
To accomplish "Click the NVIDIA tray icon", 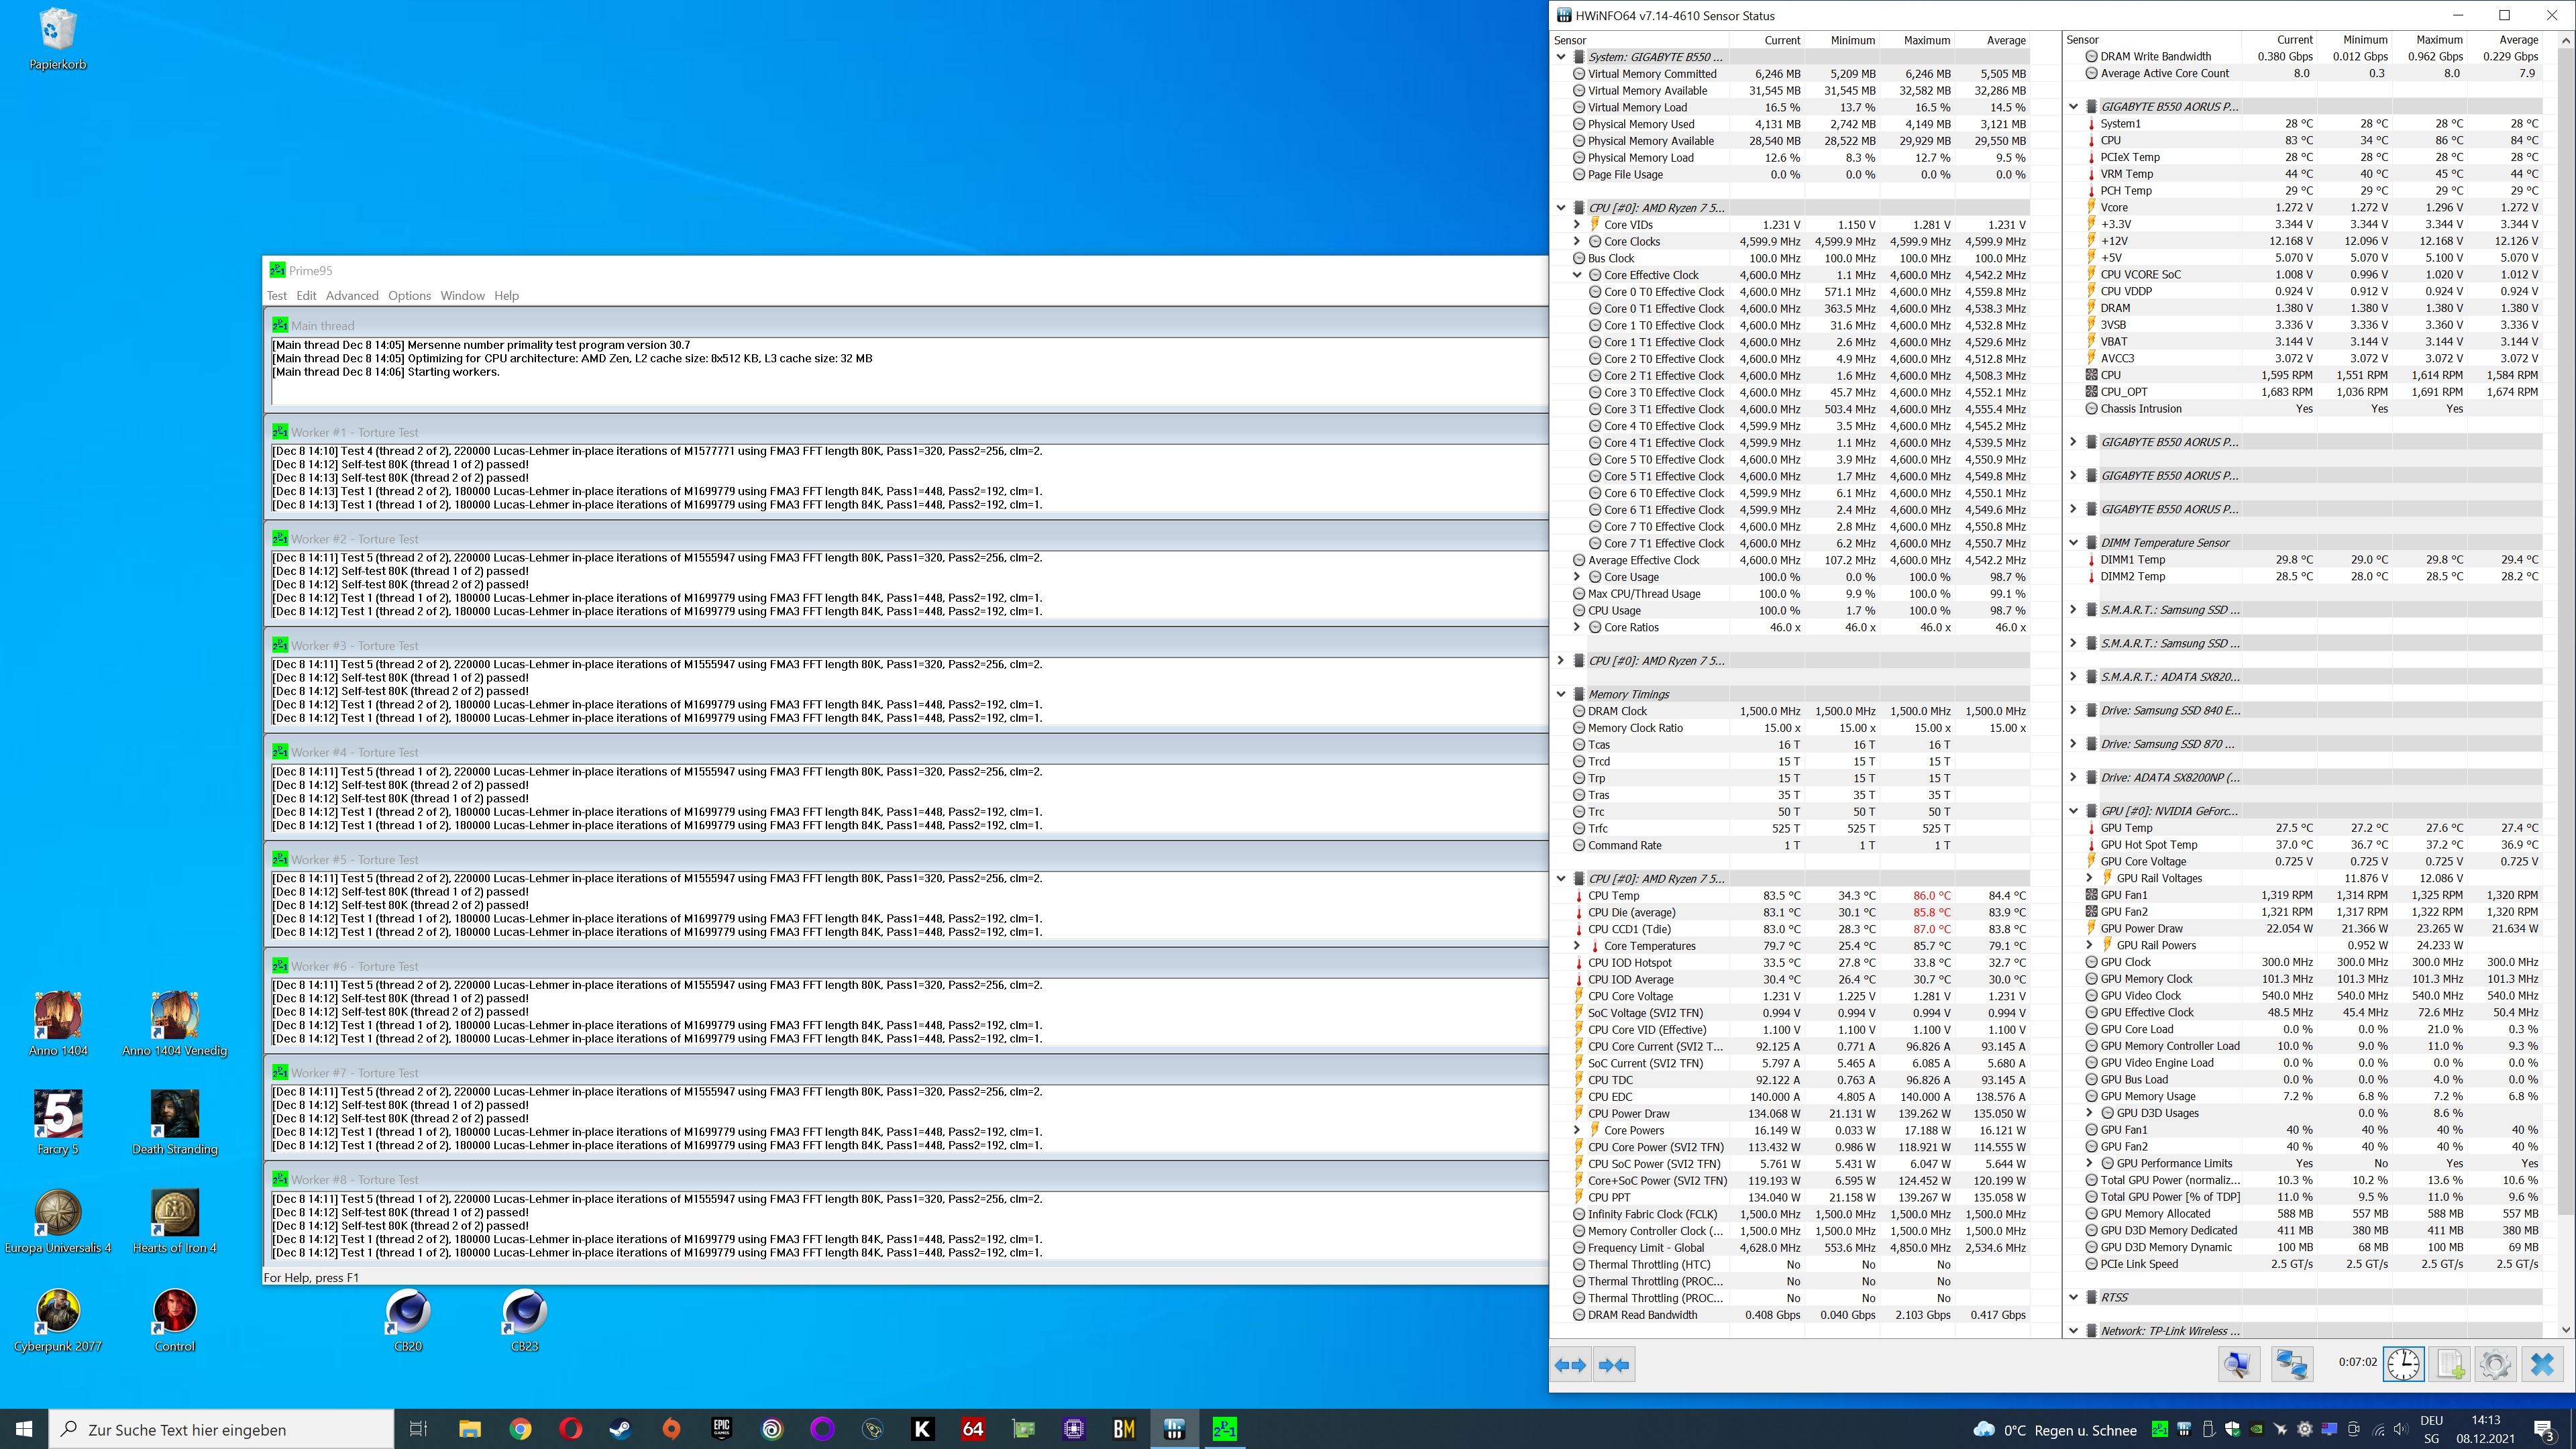I will 2256,1429.
